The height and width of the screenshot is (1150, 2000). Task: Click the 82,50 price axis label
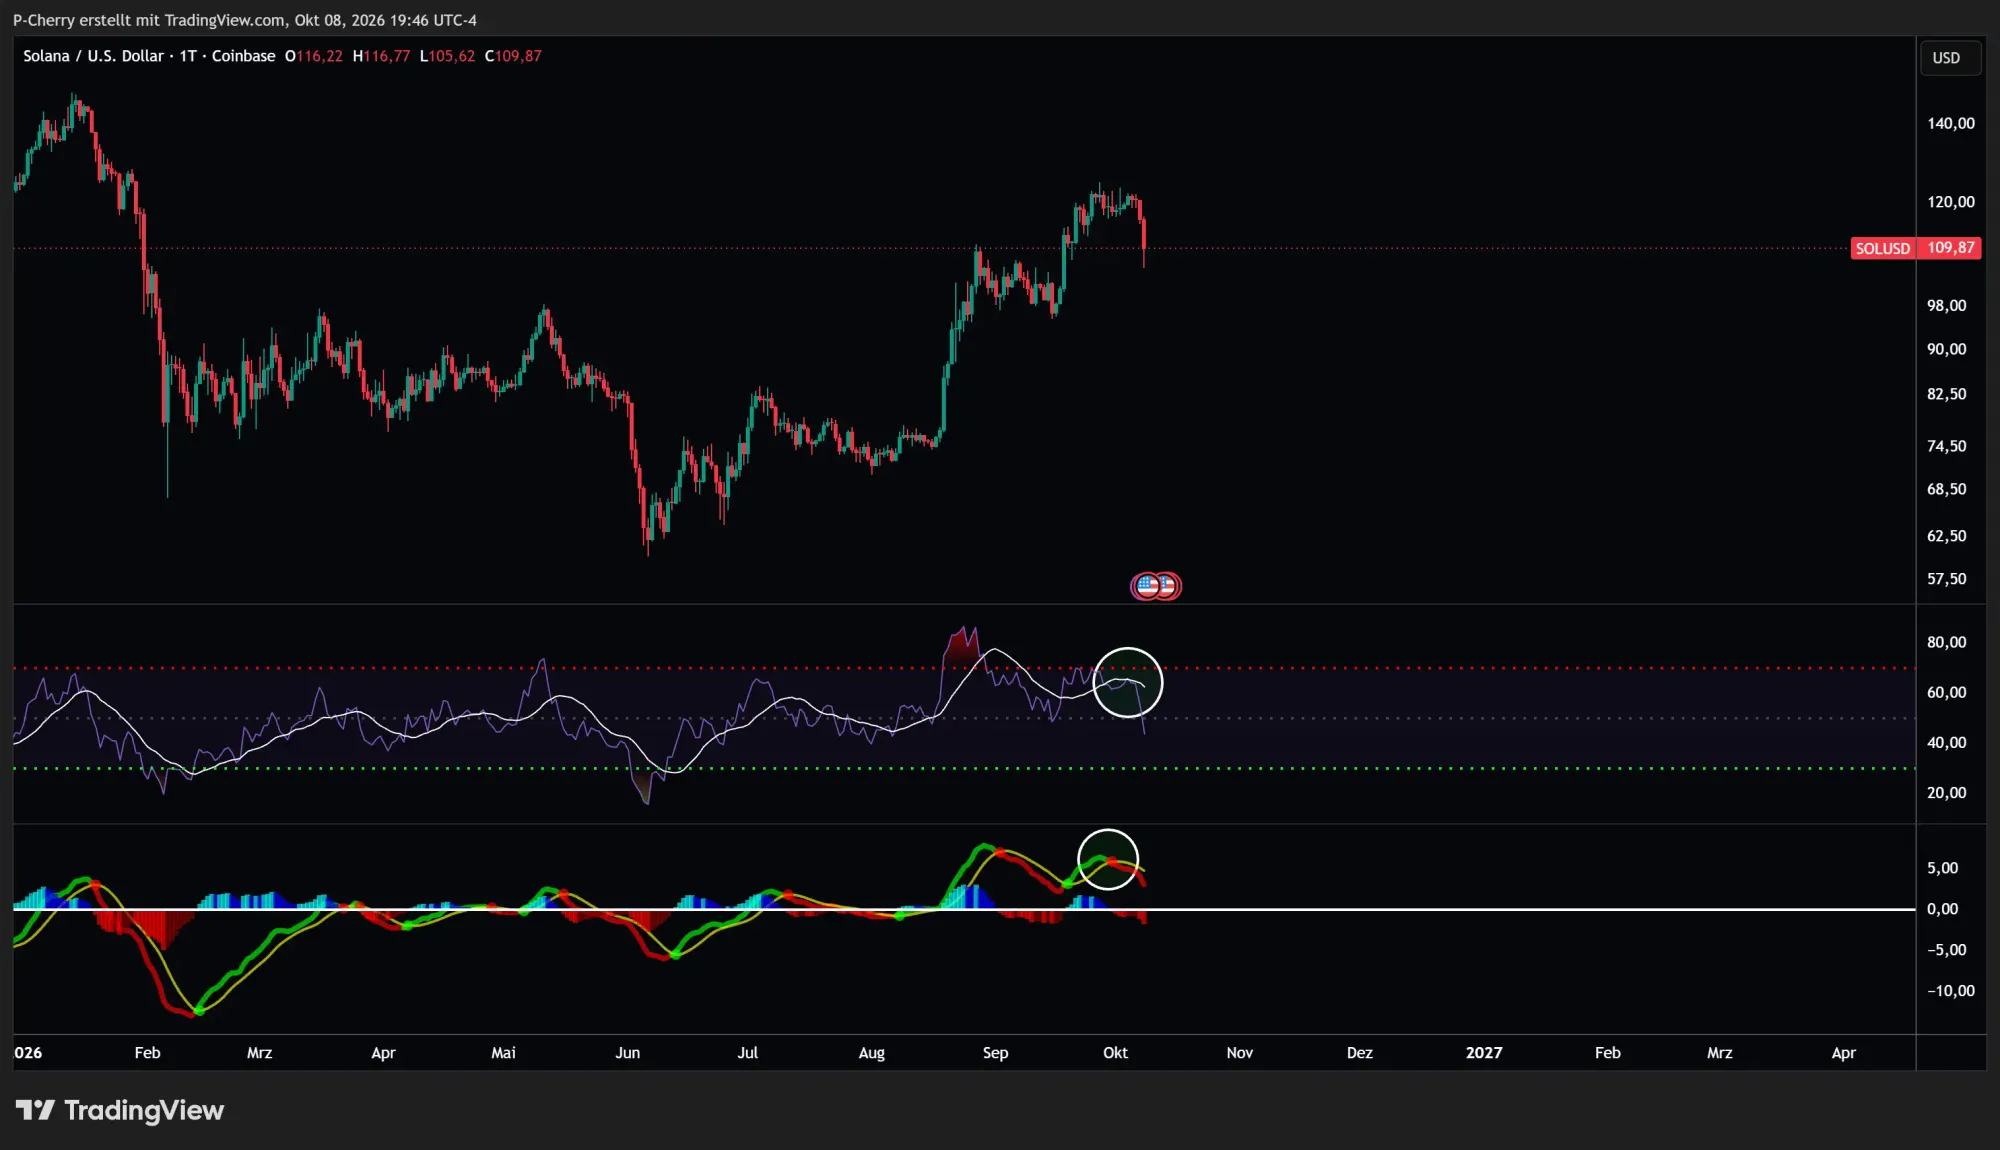(1946, 394)
